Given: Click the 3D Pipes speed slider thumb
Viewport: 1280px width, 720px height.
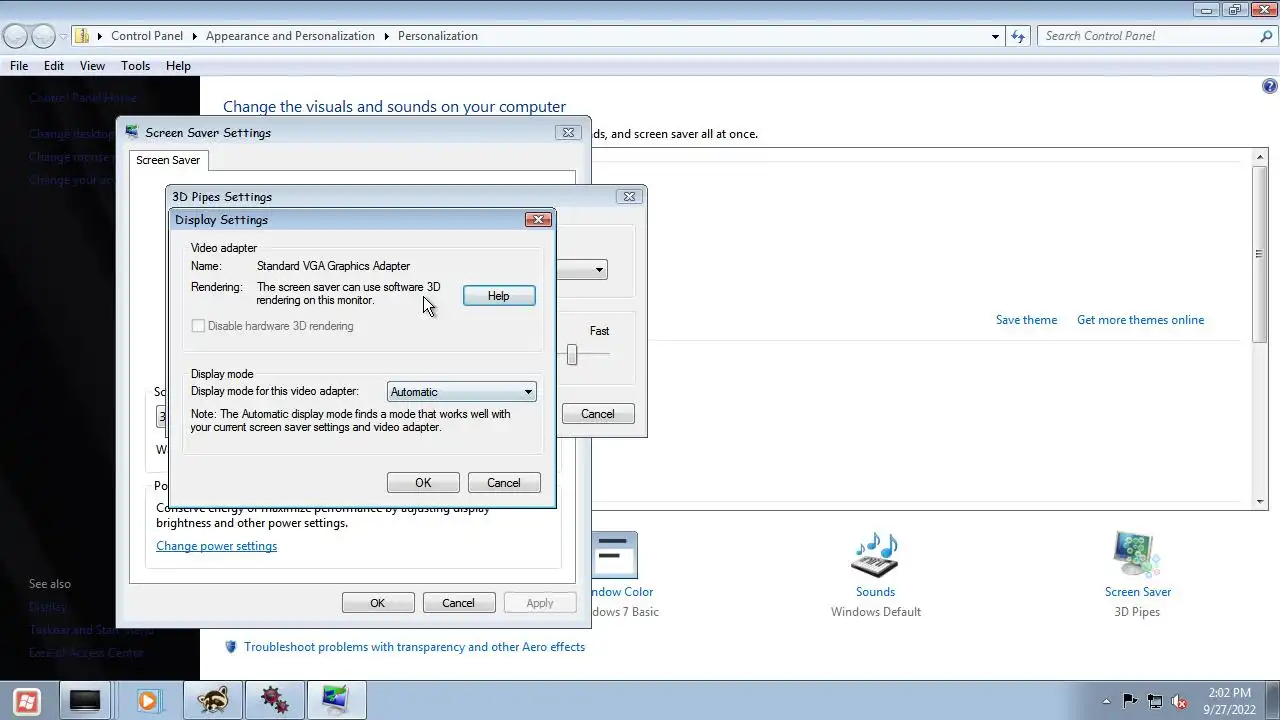Looking at the screenshot, I should (572, 354).
